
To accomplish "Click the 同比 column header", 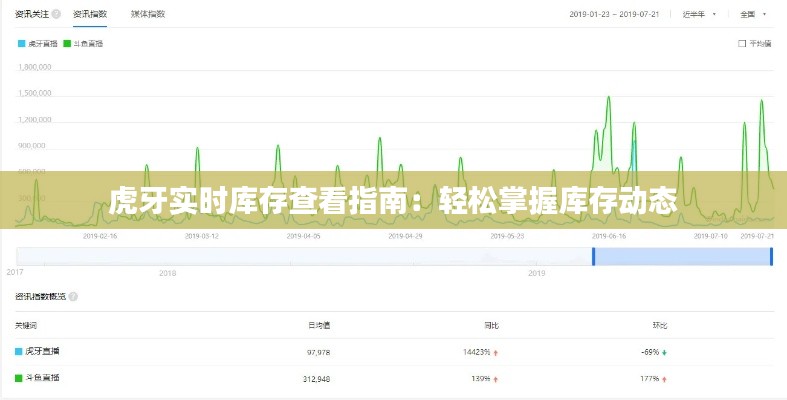I will [x=491, y=325].
